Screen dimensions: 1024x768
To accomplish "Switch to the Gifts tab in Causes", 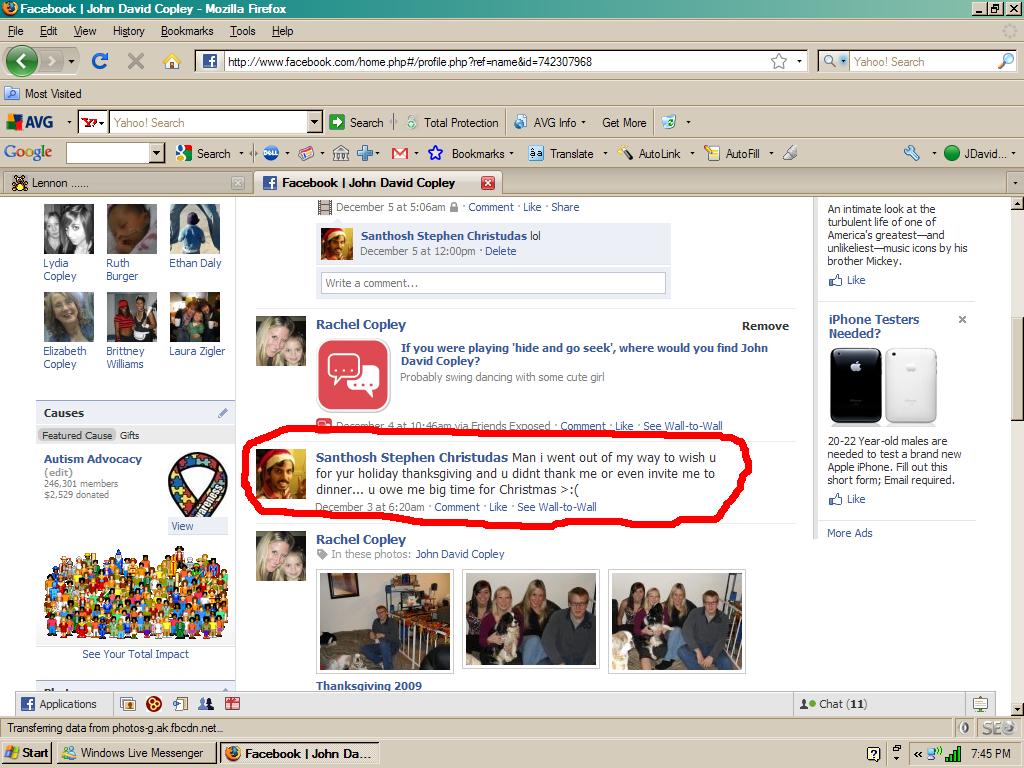I will pyautogui.click(x=129, y=435).
